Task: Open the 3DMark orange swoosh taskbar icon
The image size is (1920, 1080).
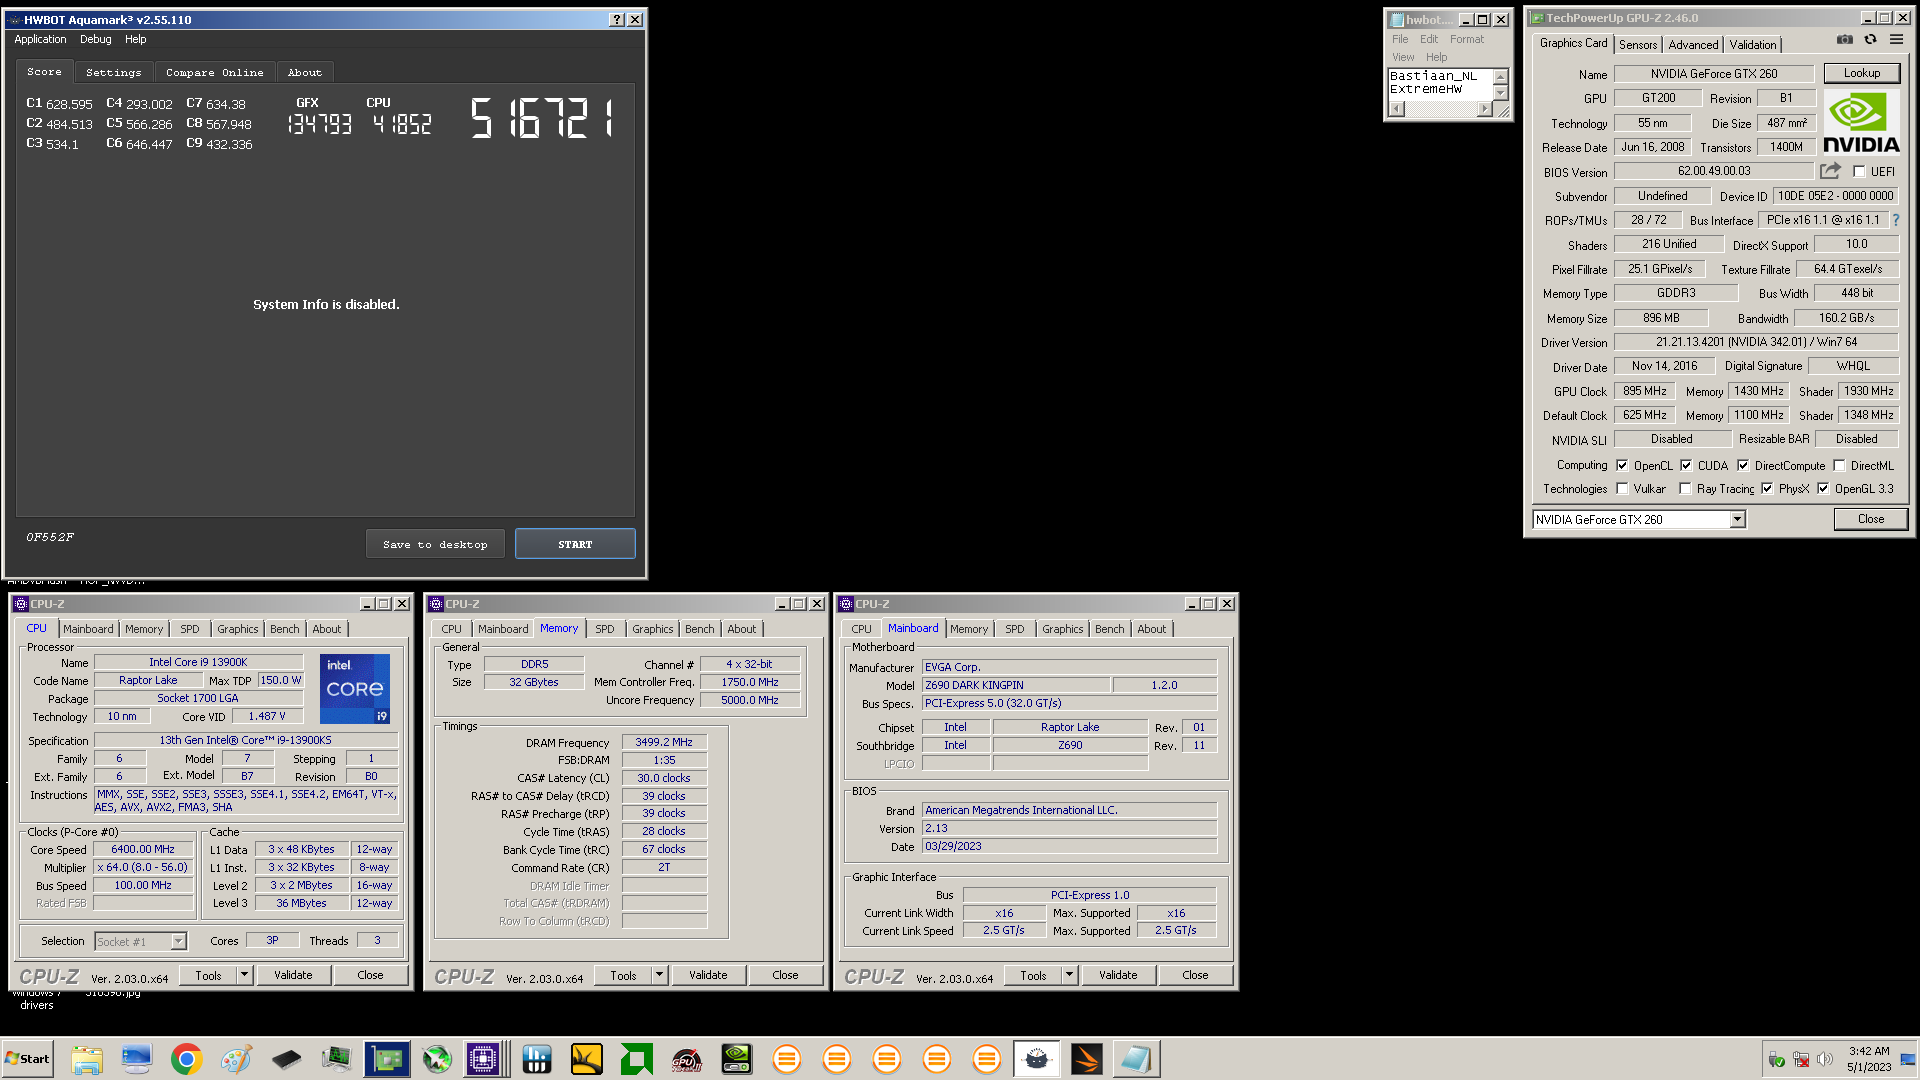Action: point(1087,1059)
